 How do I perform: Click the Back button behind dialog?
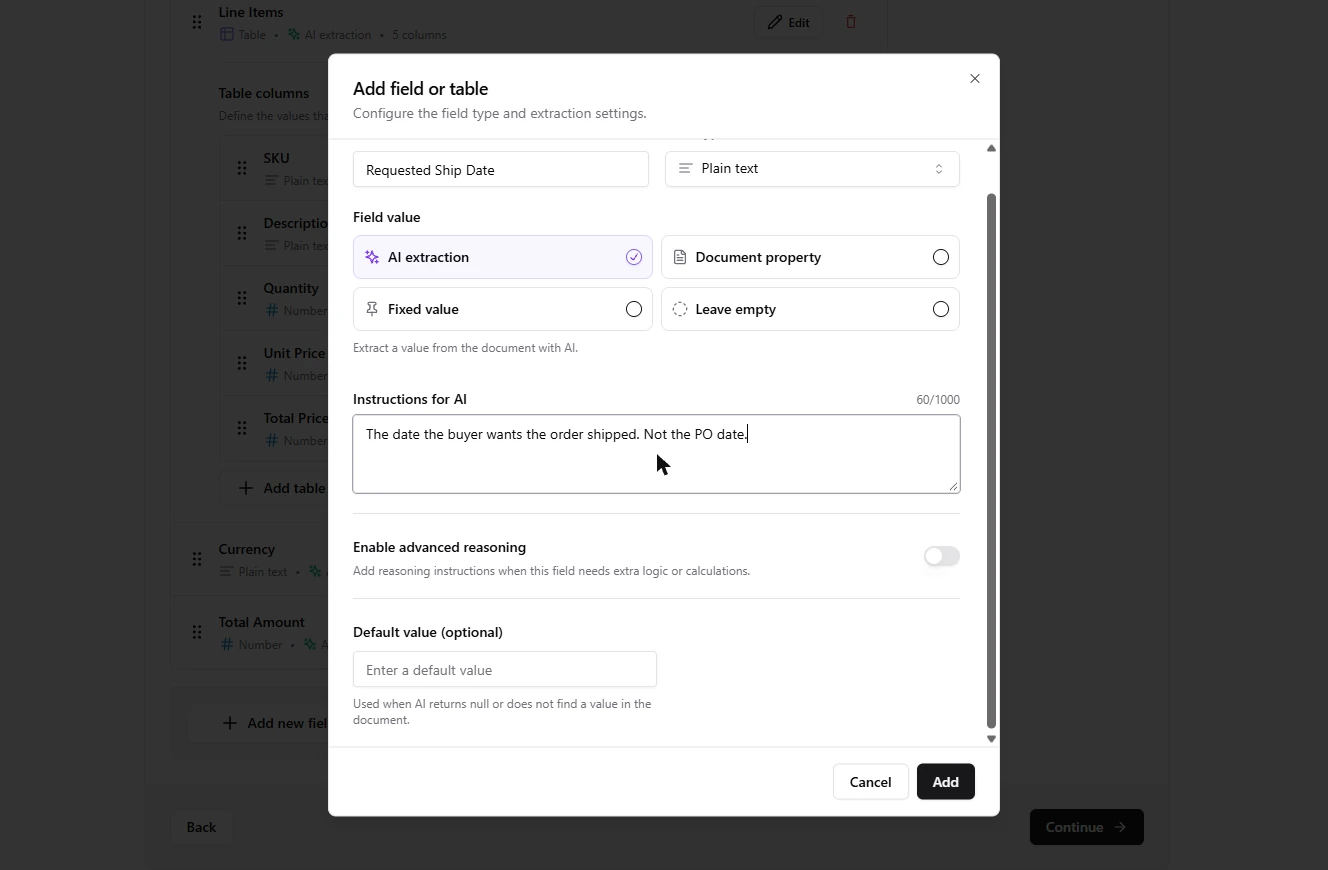(x=201, y=827)
